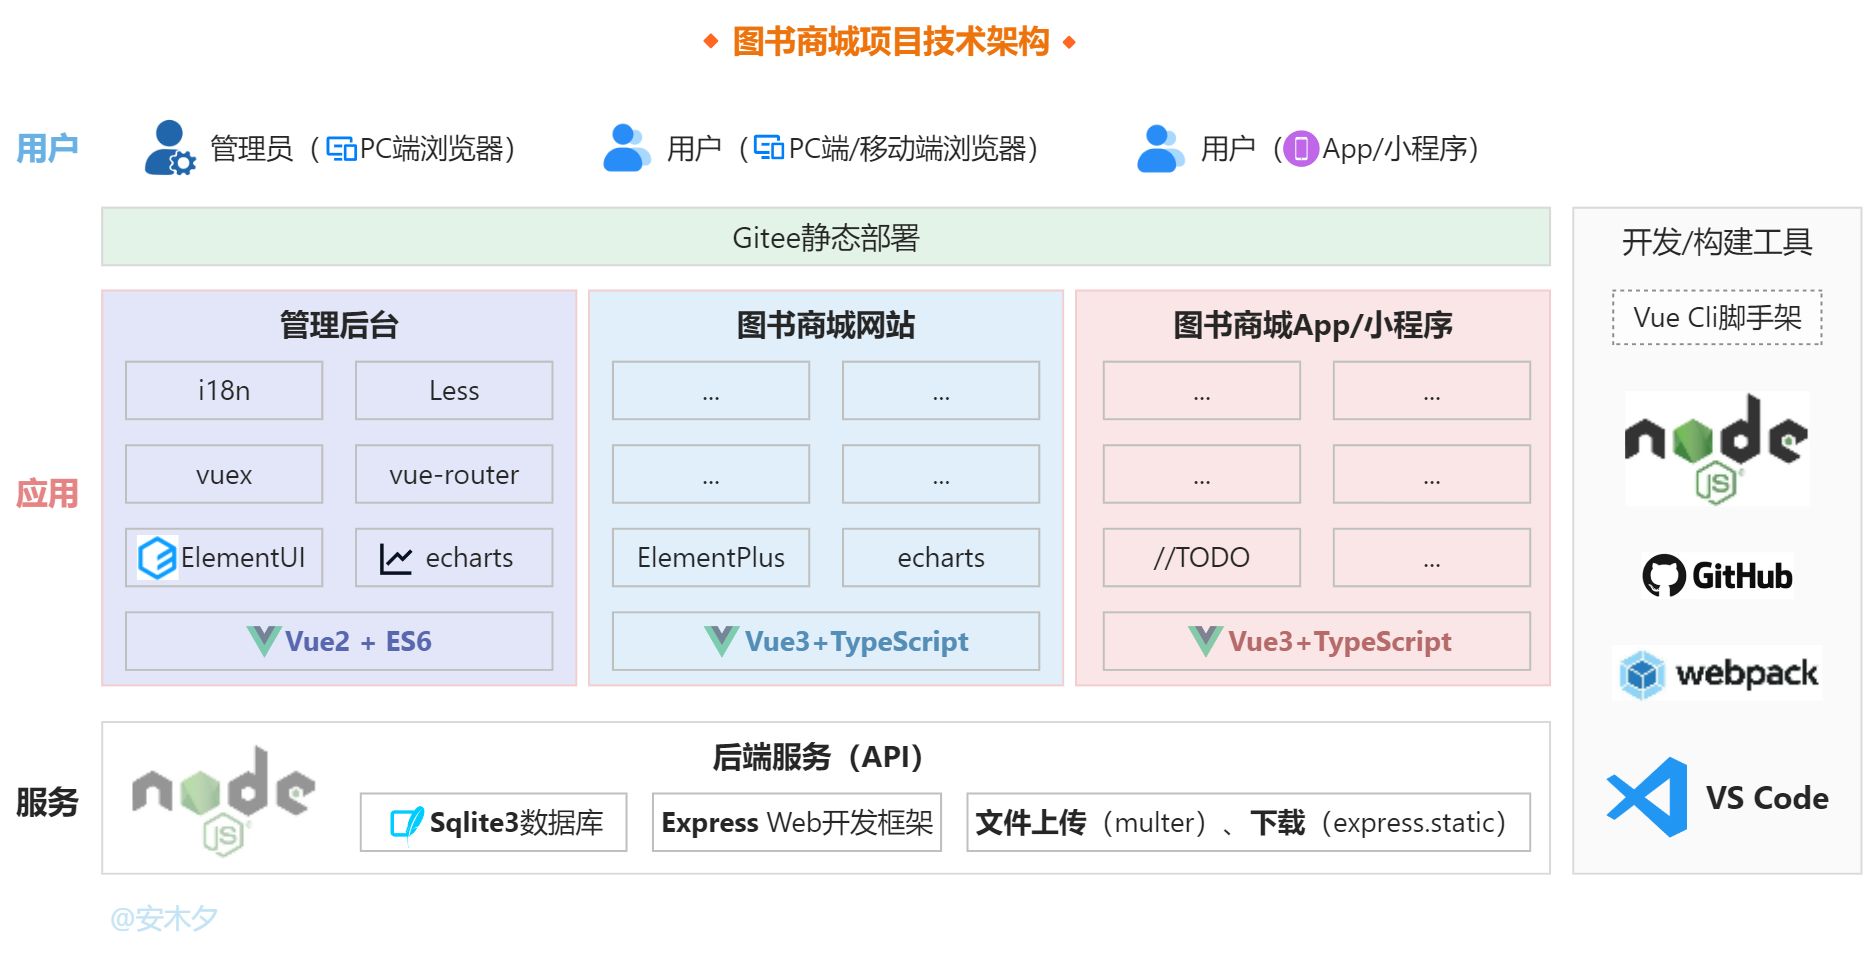
Task: Open VS Code via its icon
Action: 1646,797
